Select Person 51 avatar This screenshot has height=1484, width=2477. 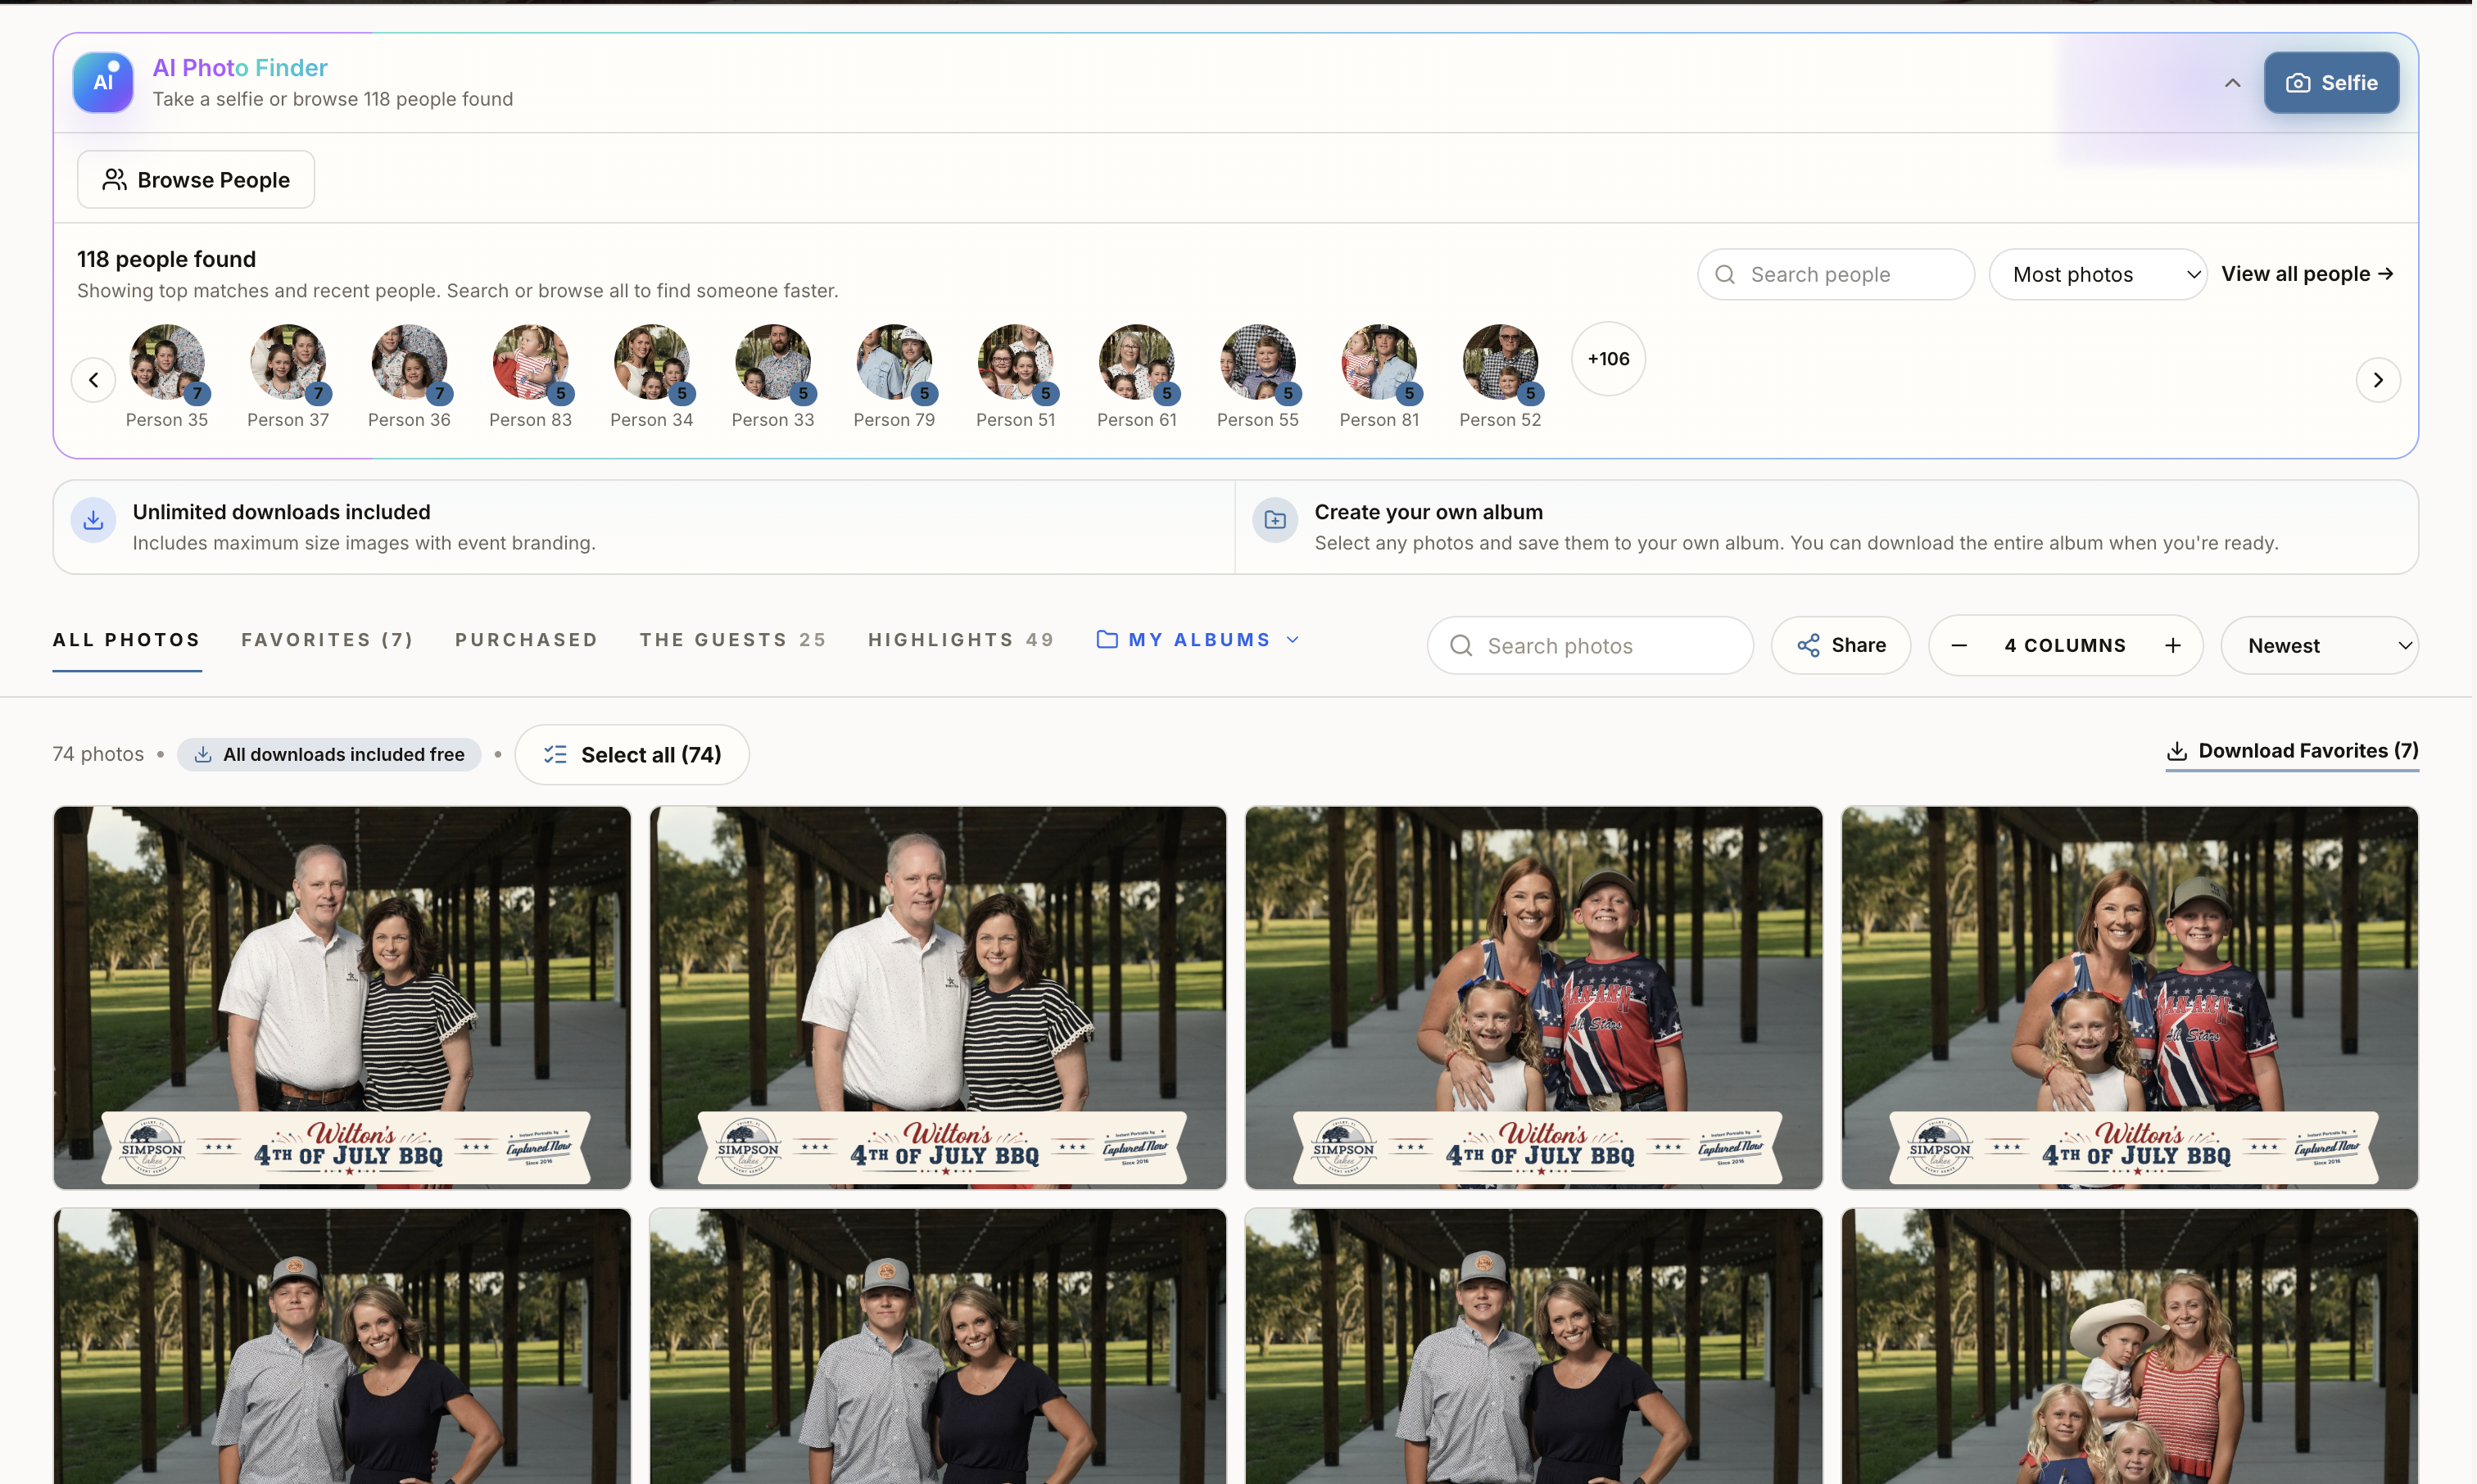1016,362
